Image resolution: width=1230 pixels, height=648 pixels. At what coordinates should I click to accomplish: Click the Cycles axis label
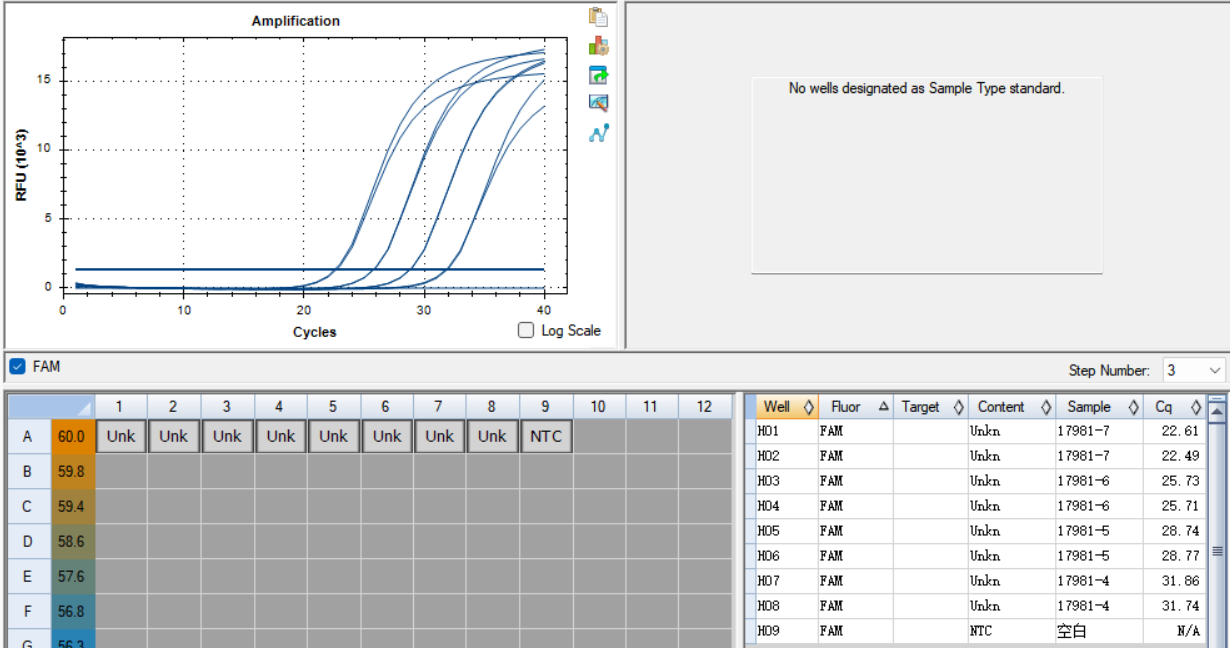315,332
